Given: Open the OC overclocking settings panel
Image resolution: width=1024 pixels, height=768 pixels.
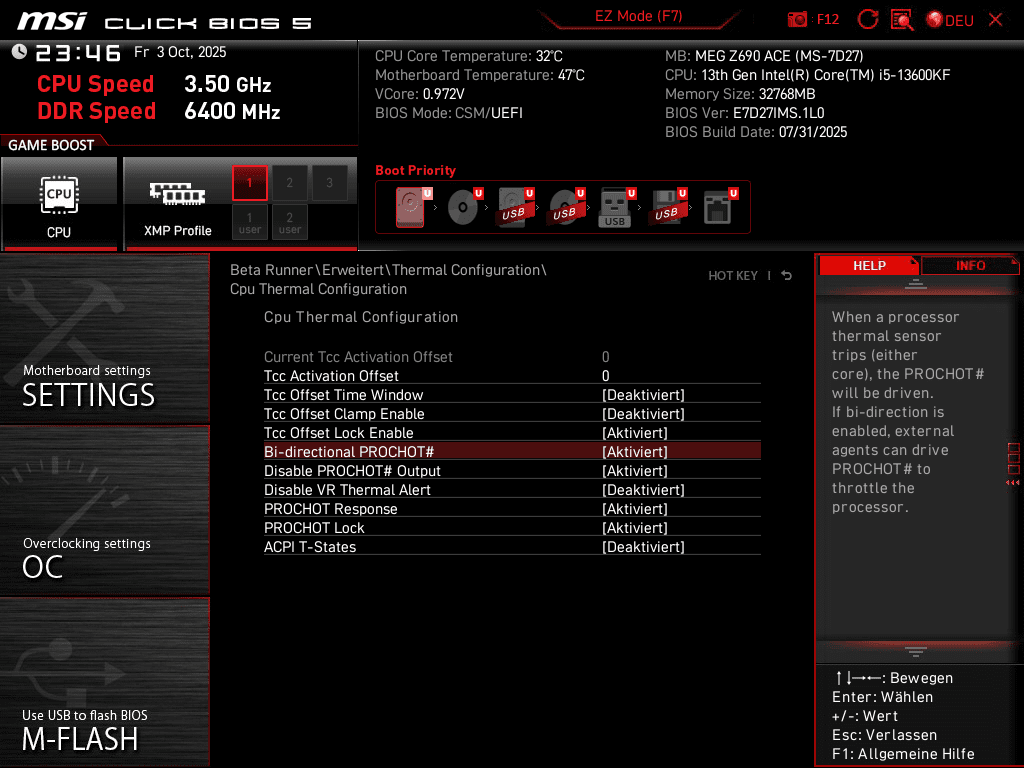Looking at the screenshot, I should coord(104,511).
